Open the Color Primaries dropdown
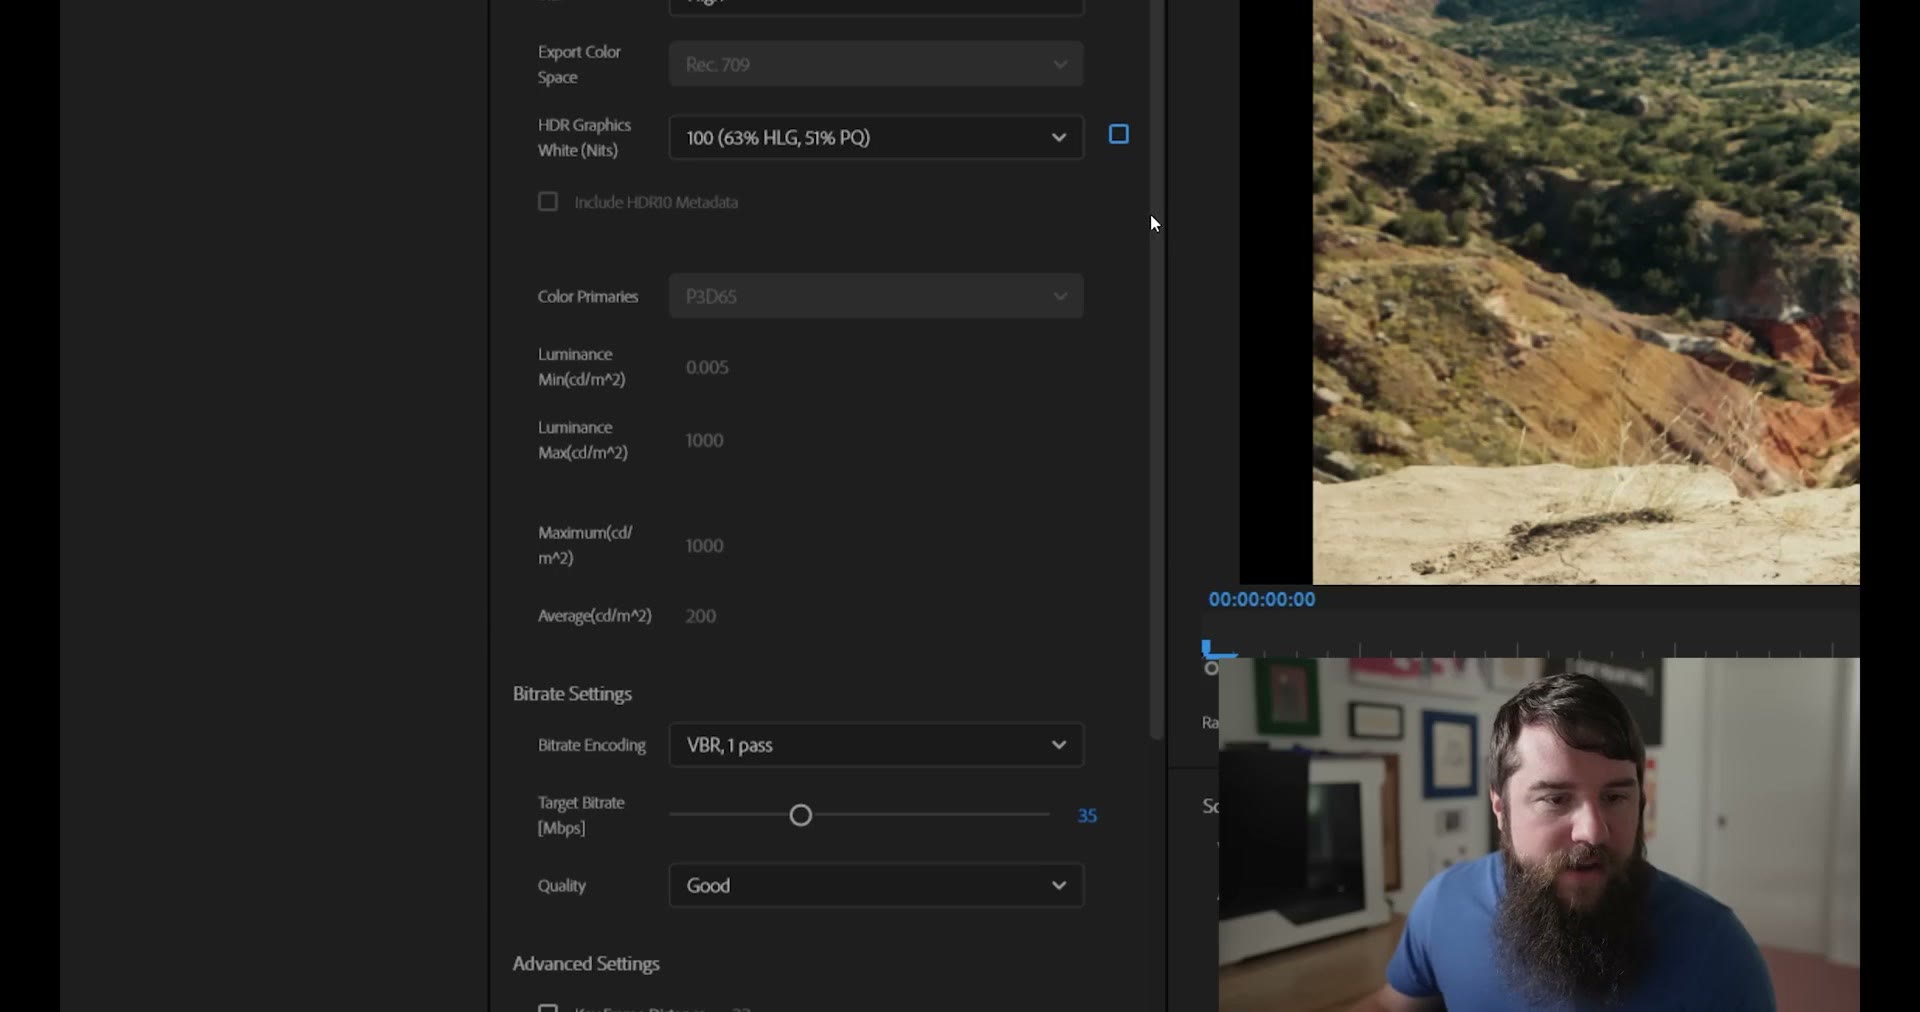This screenshot has width=1920, height=1012. 876,296
